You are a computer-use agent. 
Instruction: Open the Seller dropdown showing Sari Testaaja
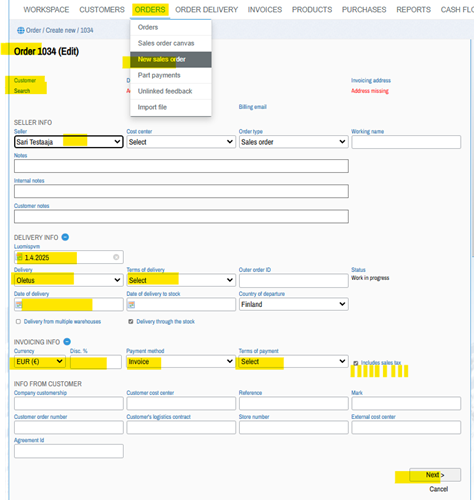(x=69, y=142)
